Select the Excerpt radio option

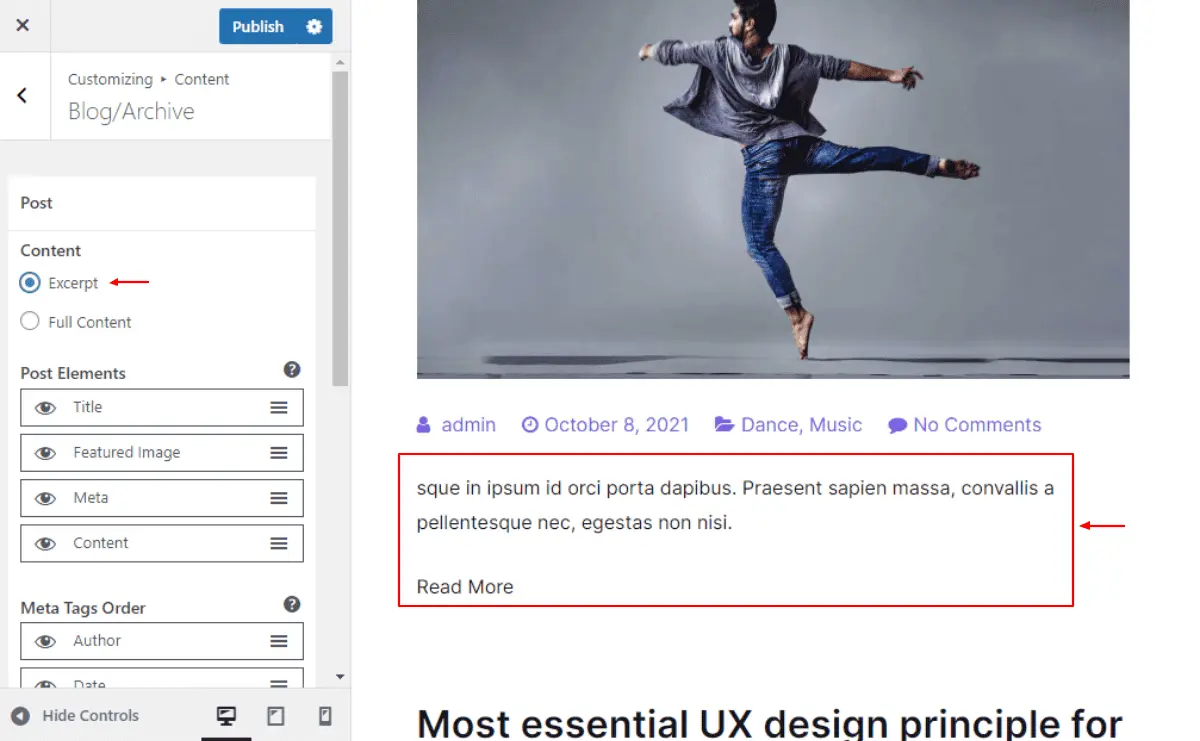[30, 283]
